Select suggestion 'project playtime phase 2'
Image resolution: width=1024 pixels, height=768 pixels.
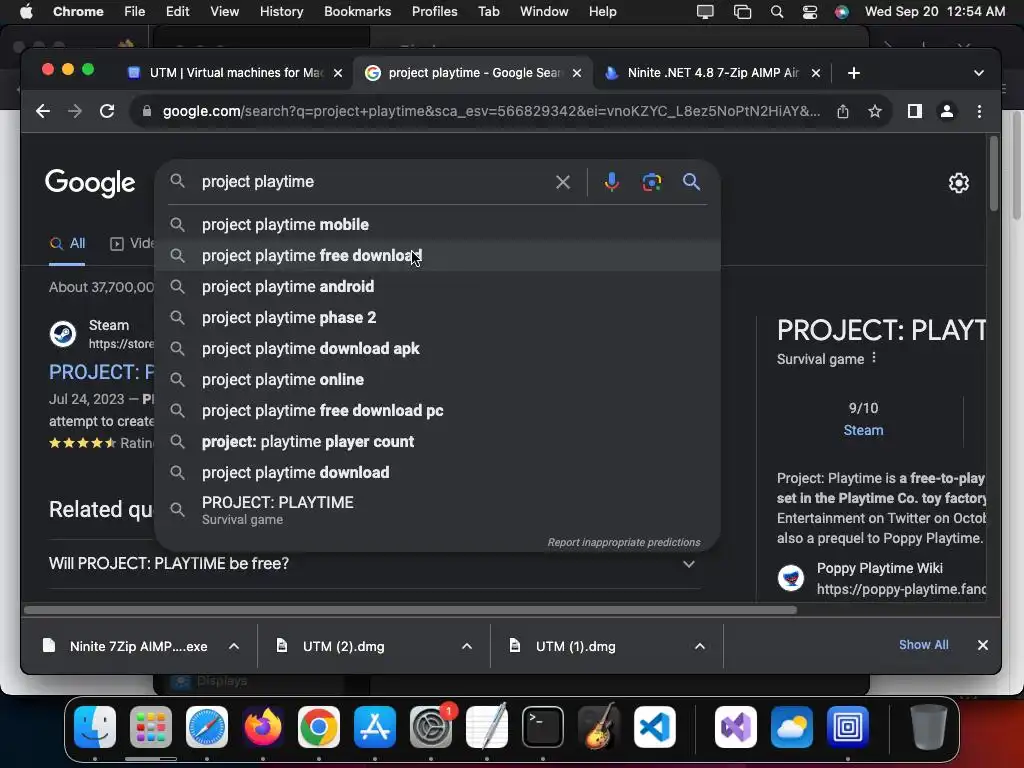coord(438,317)
